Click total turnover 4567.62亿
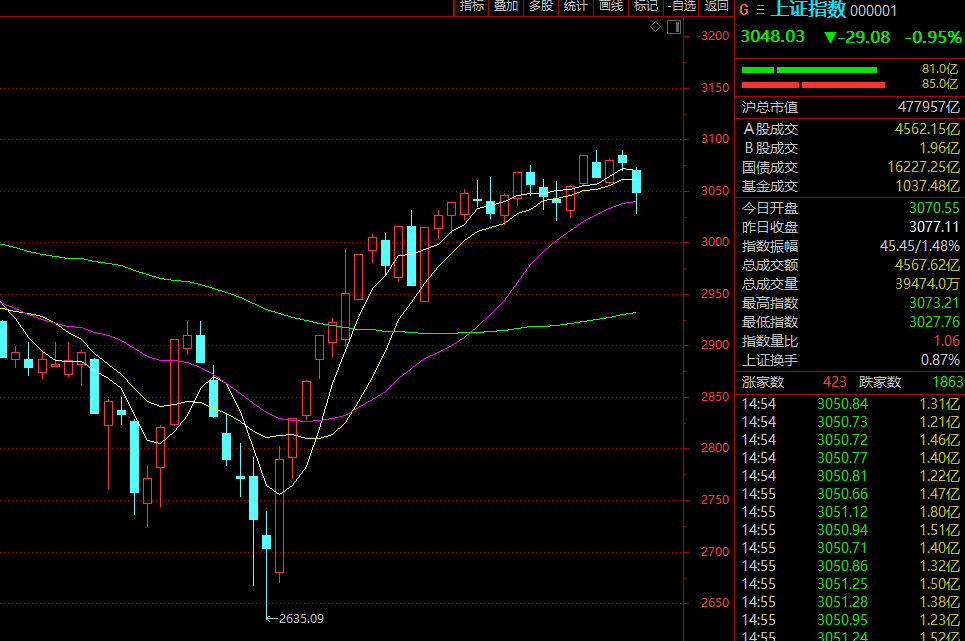The height and width of the screenshot is (641, 965). click(927, 265)
